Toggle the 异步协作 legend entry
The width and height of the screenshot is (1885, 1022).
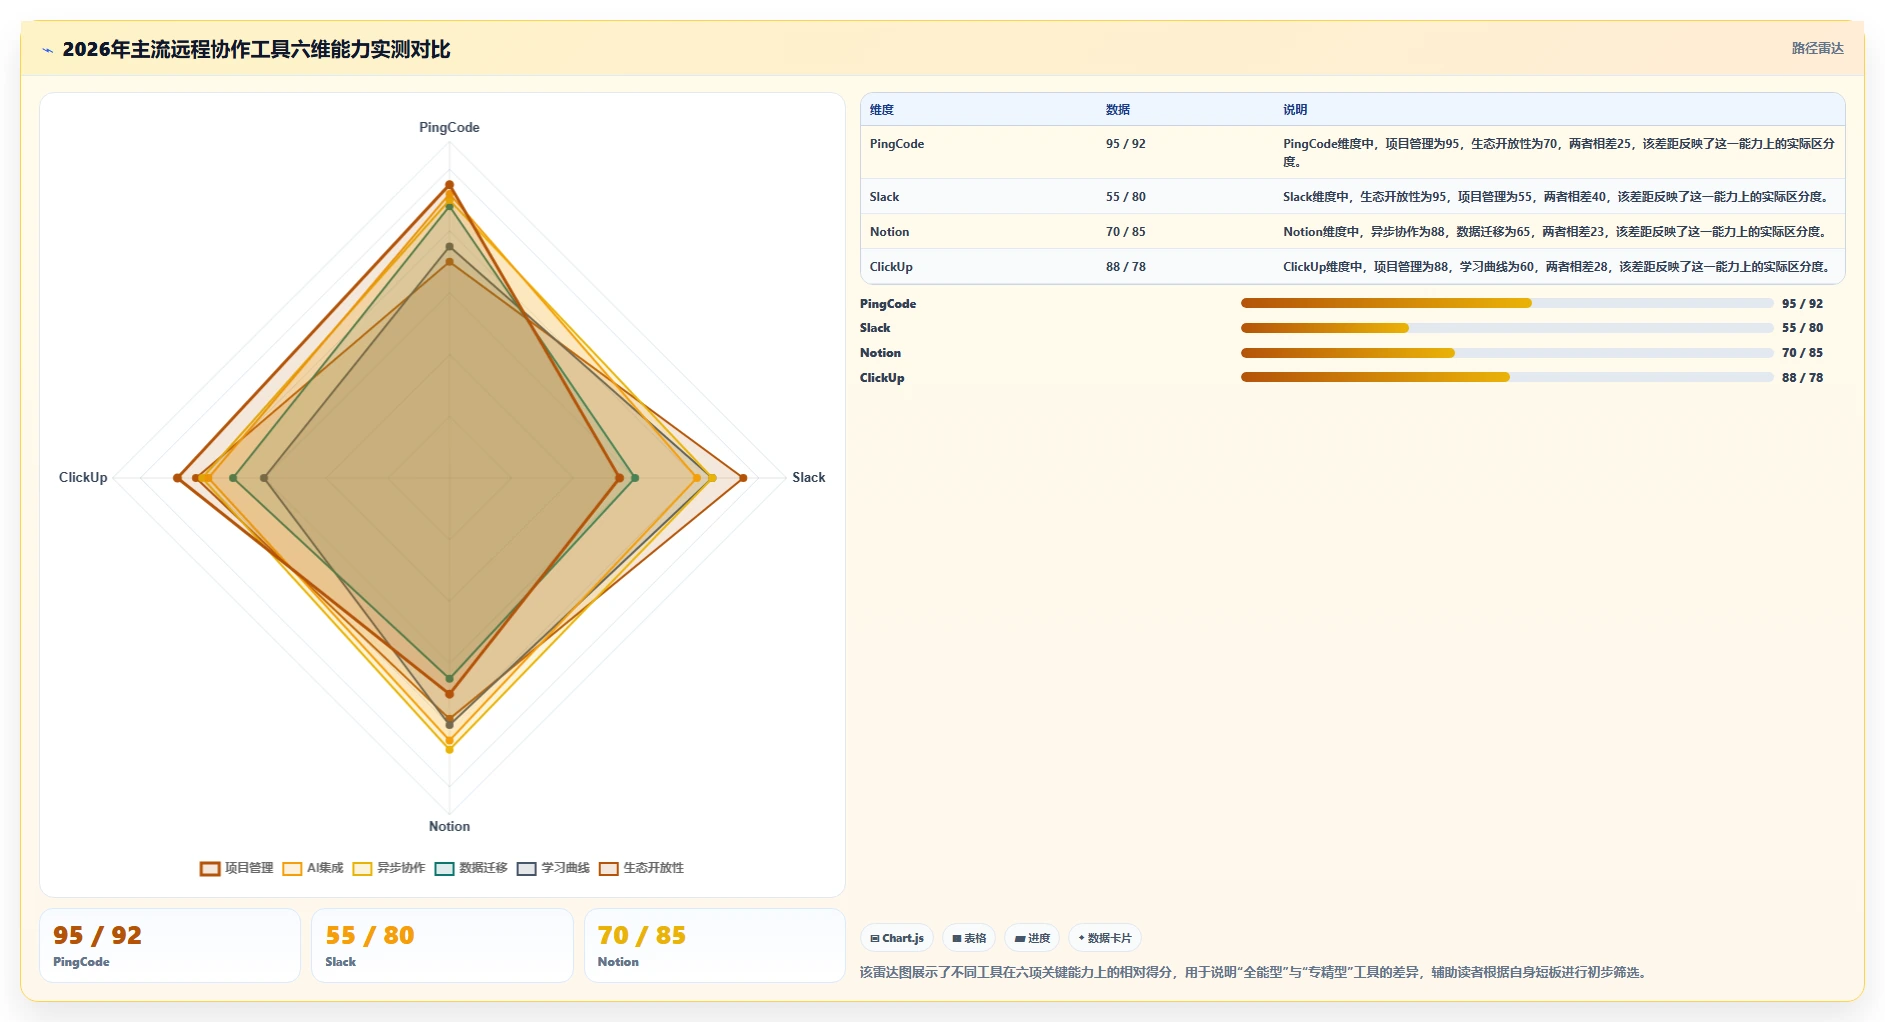point(389,868)
